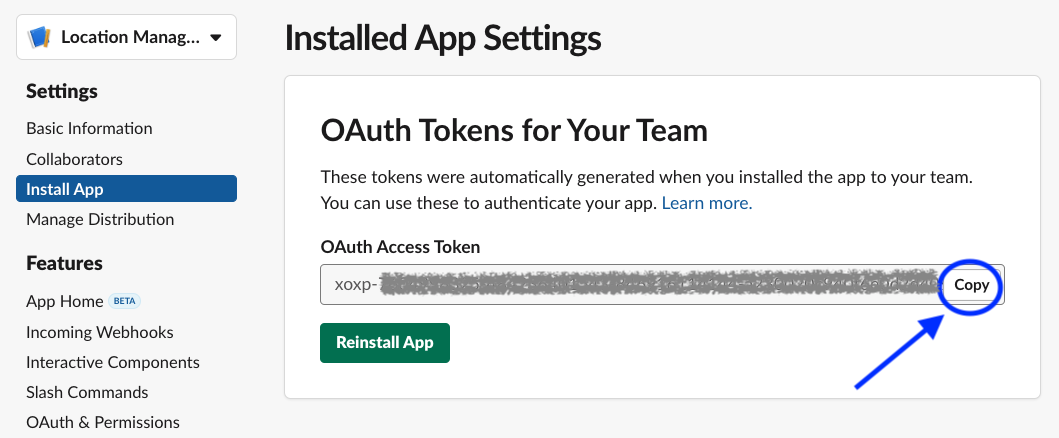Click inside the OAuth Access Token field
Viewport: 1059px width, 438px height.
point(630,284)
